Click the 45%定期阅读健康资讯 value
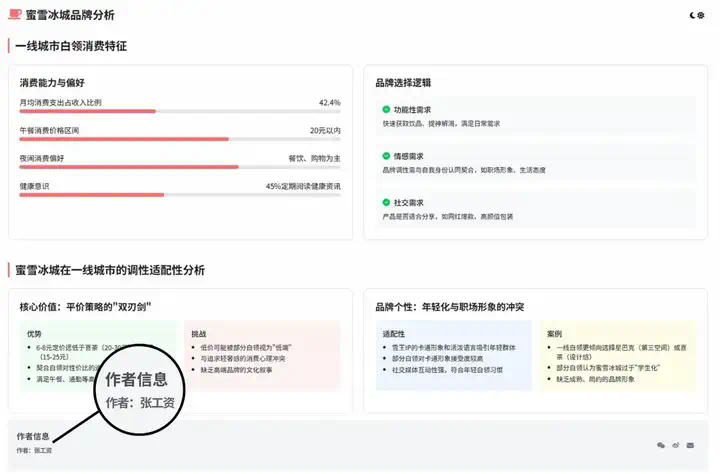720x474 pixels. pyautogui.click(x=303, y=186)
